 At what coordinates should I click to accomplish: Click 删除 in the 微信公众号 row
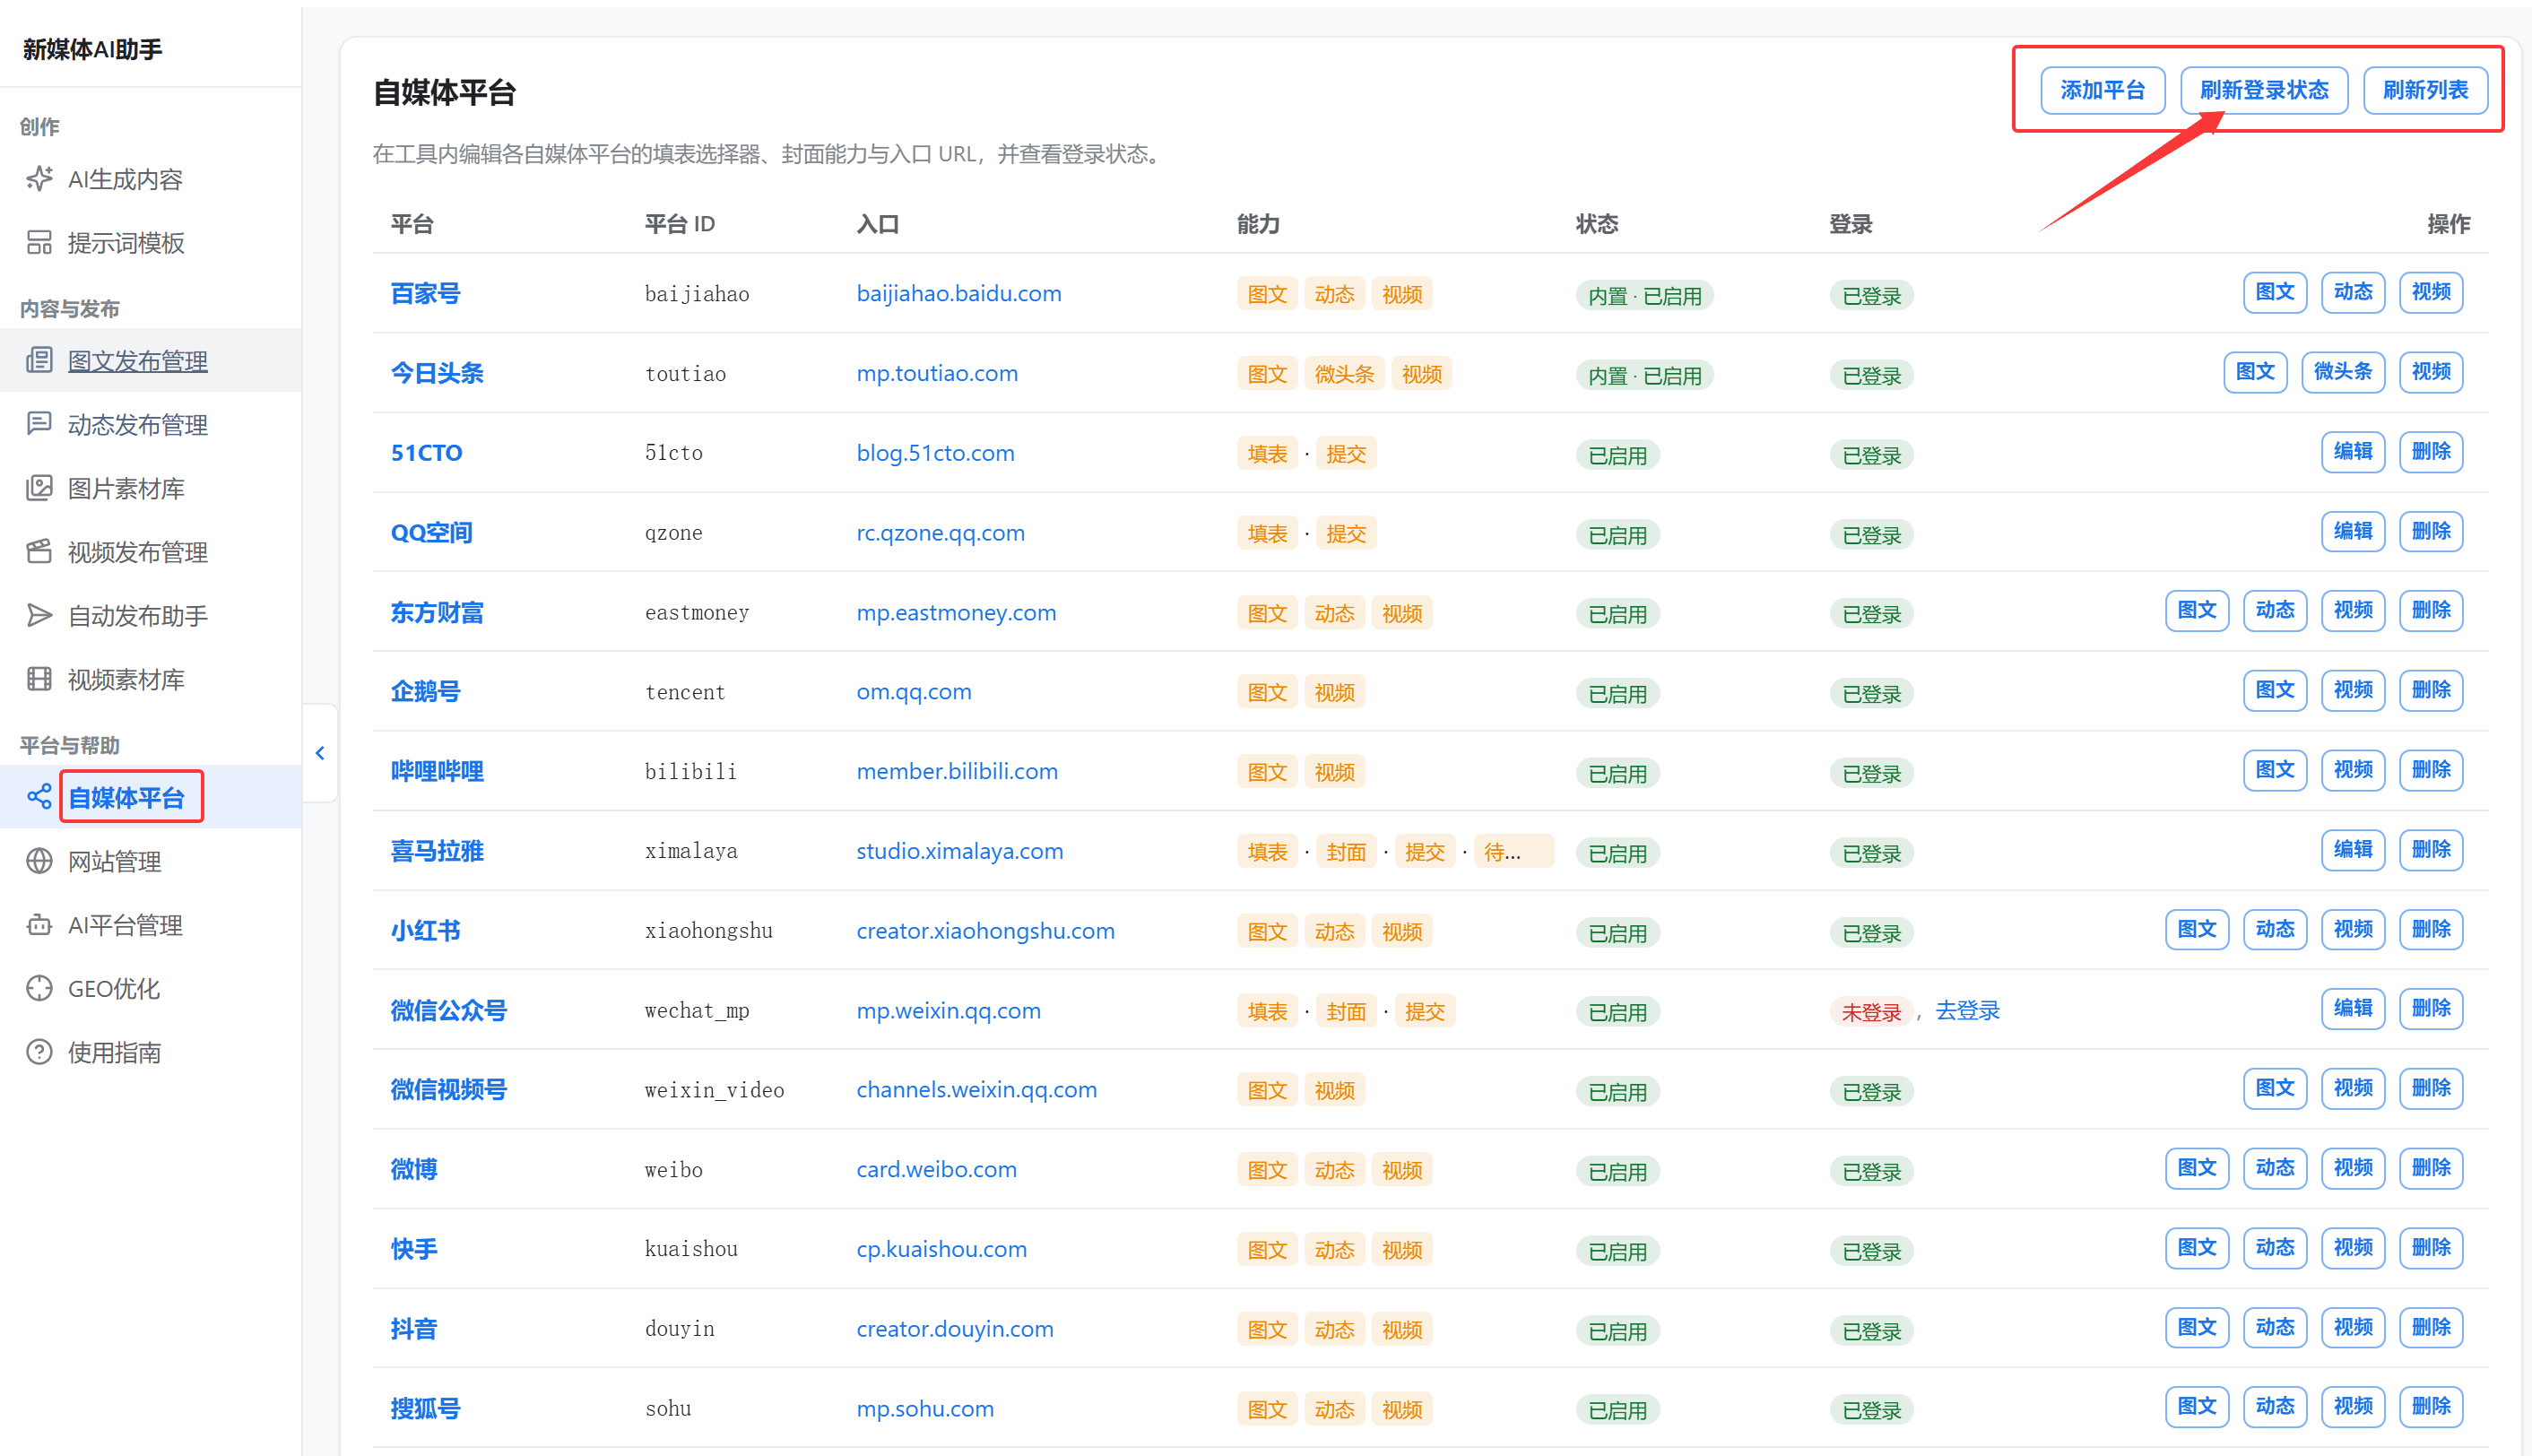[2431, 1008]
